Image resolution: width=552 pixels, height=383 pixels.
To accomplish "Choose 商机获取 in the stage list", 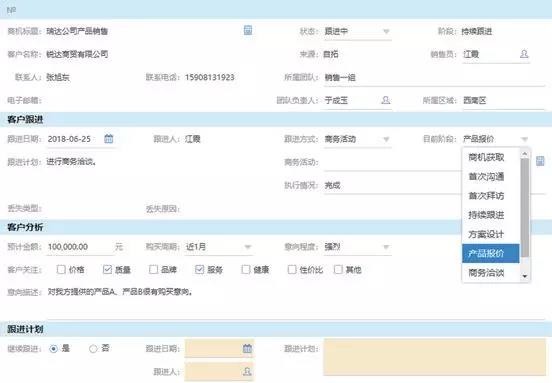I will click(x=491, y=157).
